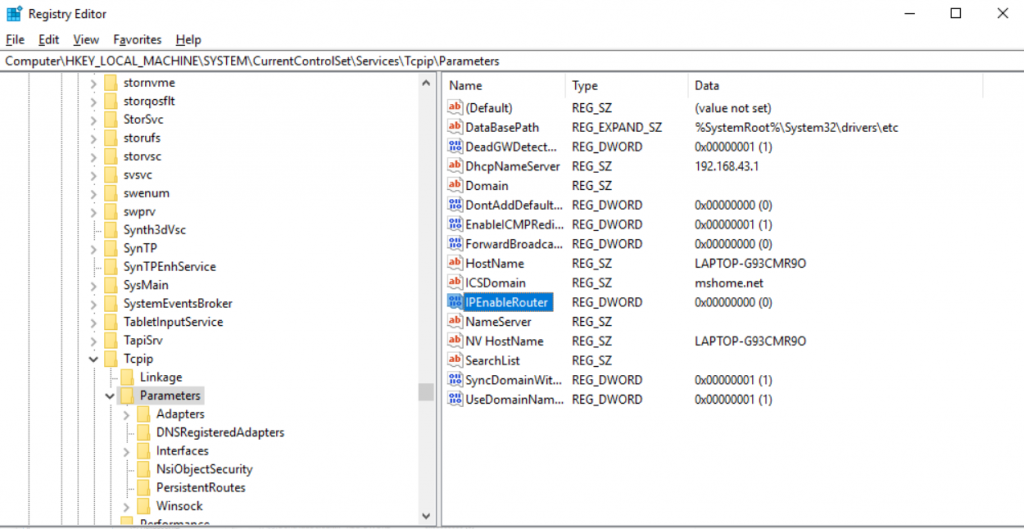
Task: Select the svsvc key
Action: pos(137,175)
